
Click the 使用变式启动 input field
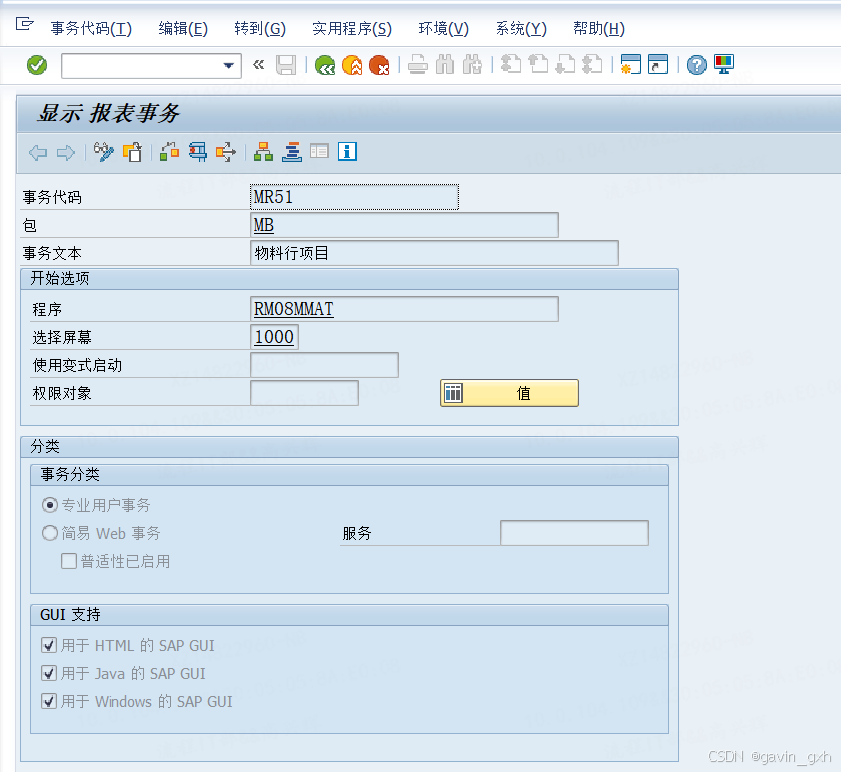324,365
